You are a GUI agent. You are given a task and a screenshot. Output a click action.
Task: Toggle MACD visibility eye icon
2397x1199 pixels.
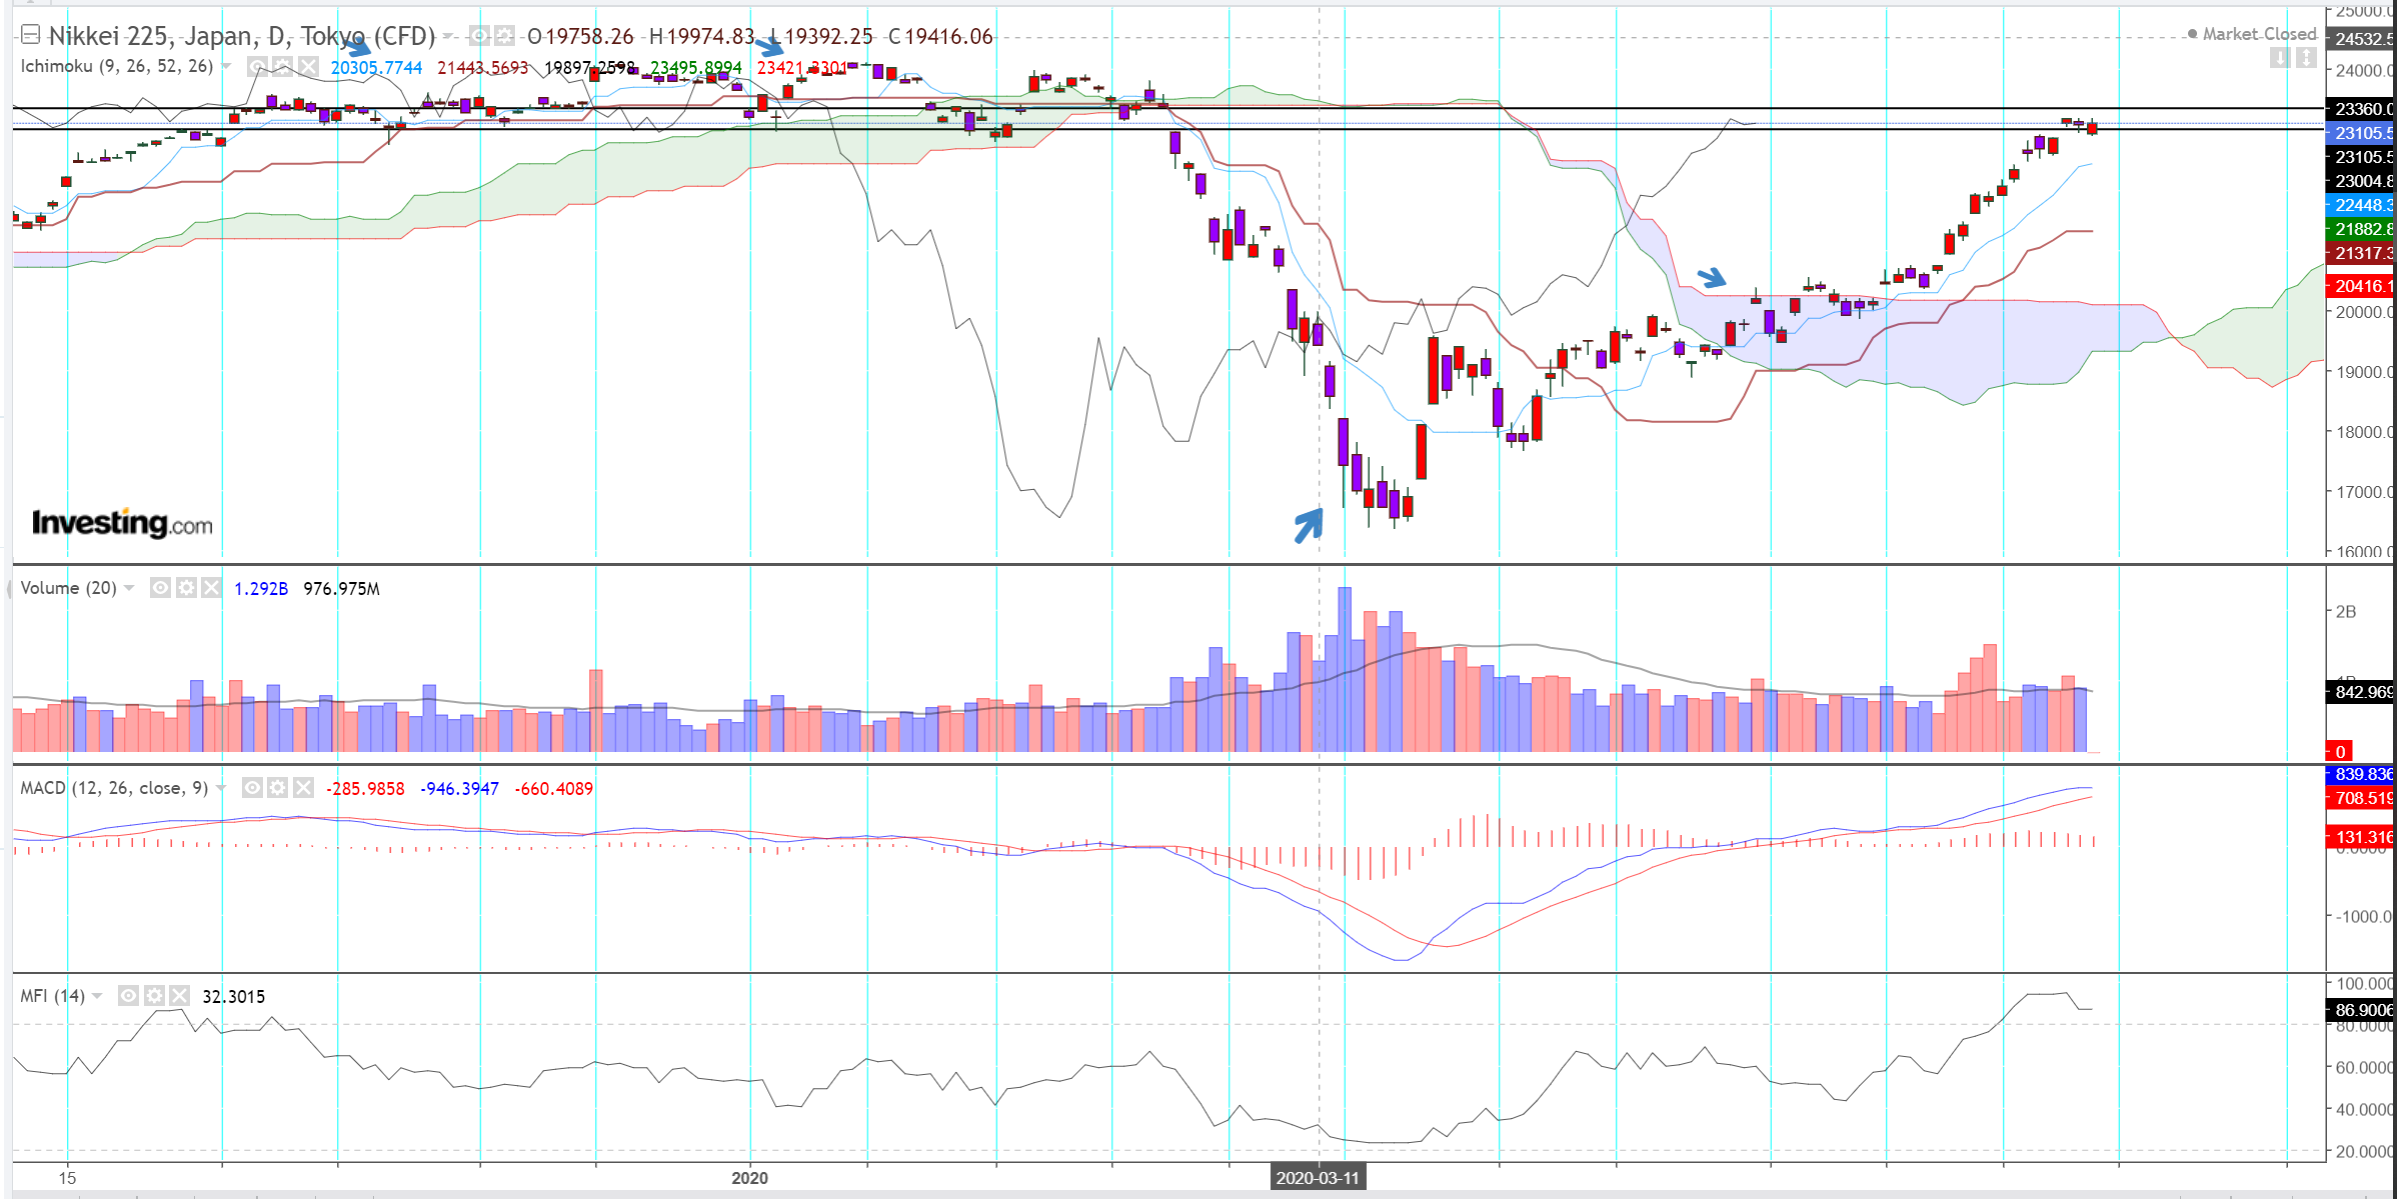pos(253,788)
